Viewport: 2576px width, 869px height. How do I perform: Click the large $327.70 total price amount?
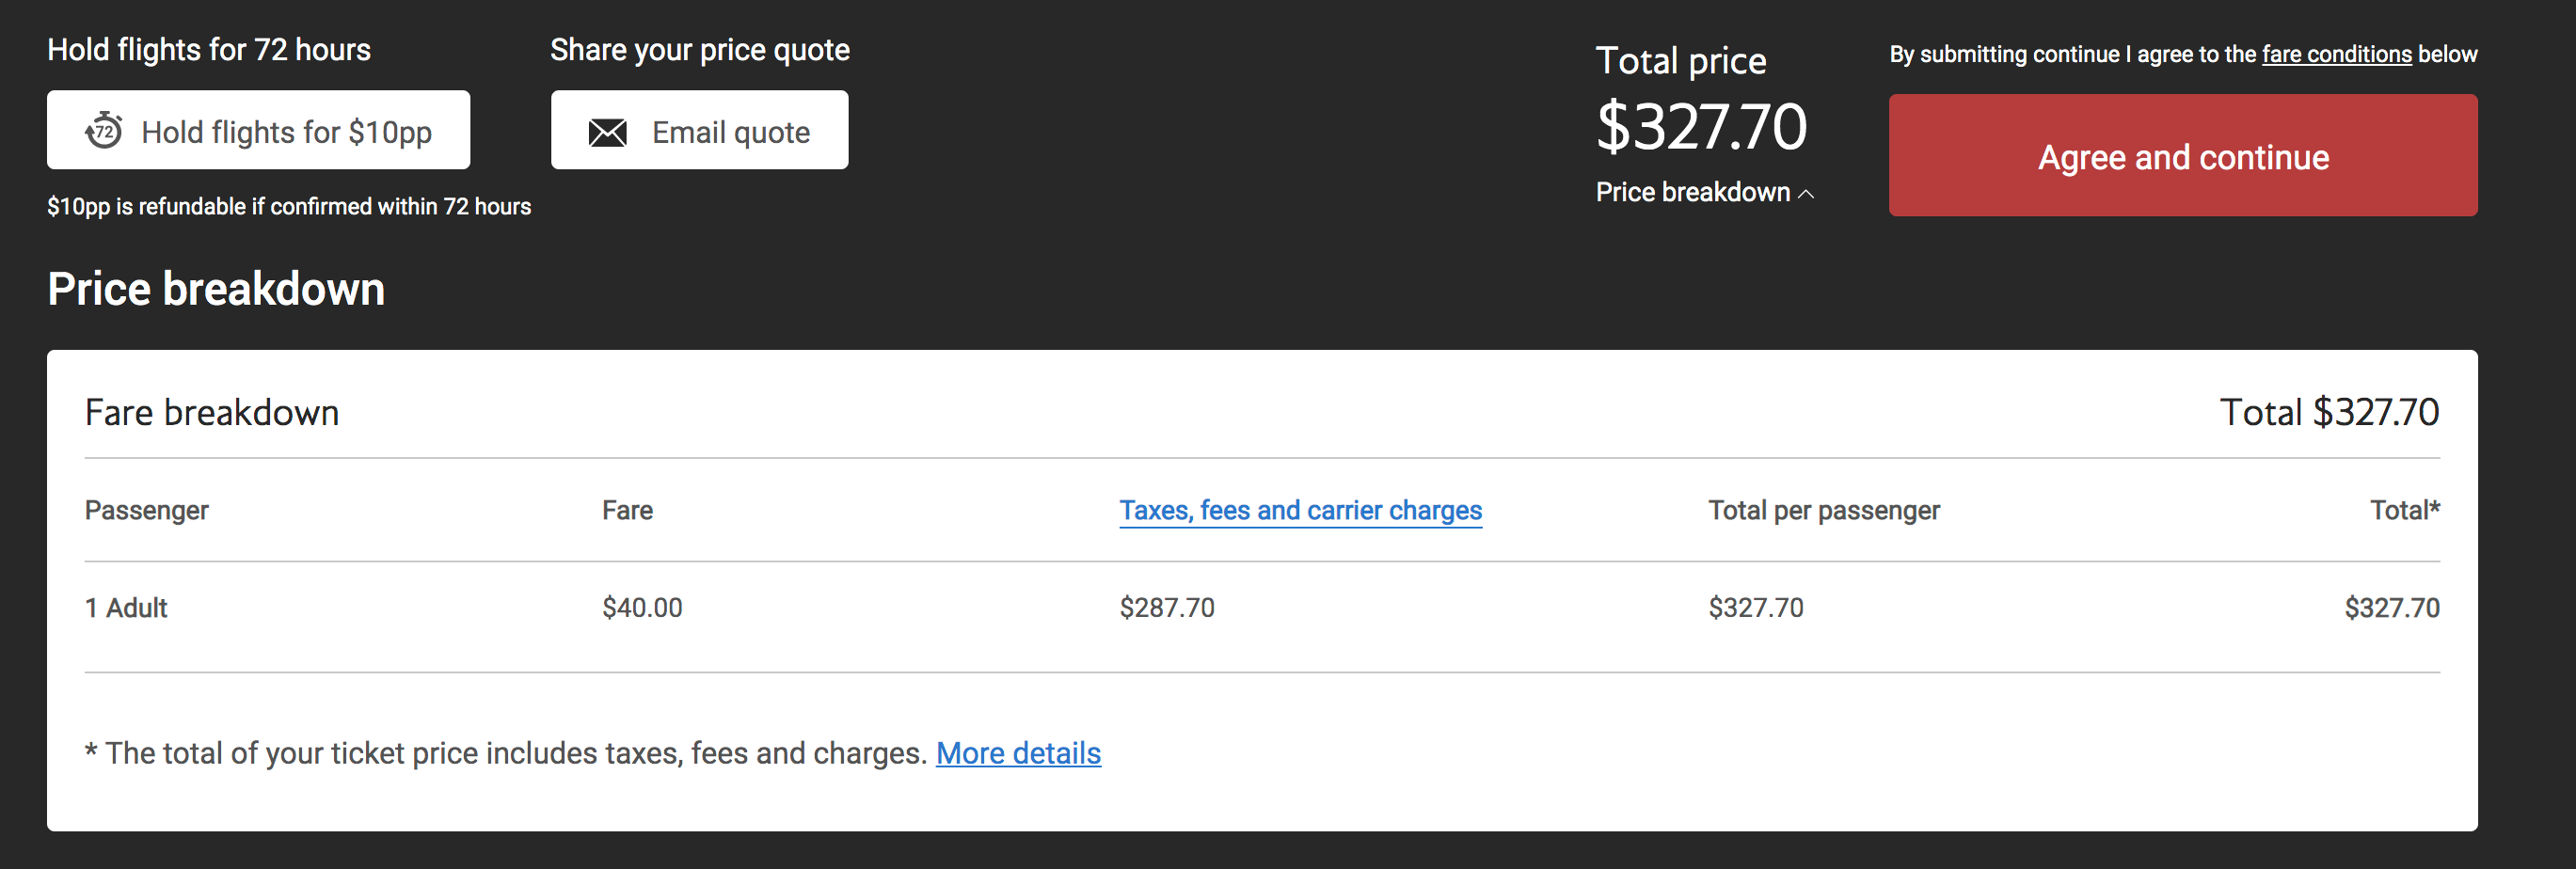(1701, 127)
